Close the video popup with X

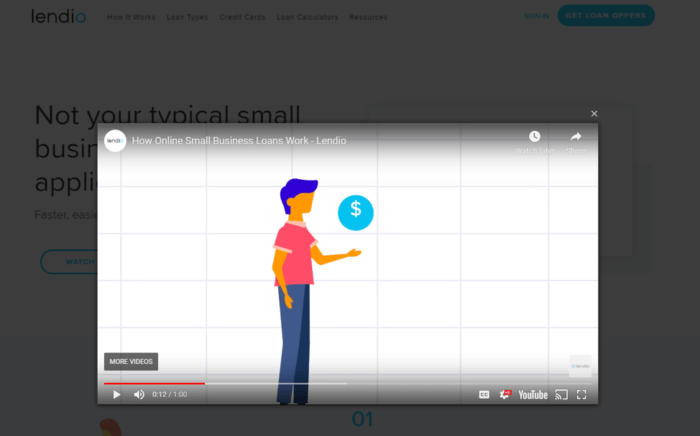[594, 114]
